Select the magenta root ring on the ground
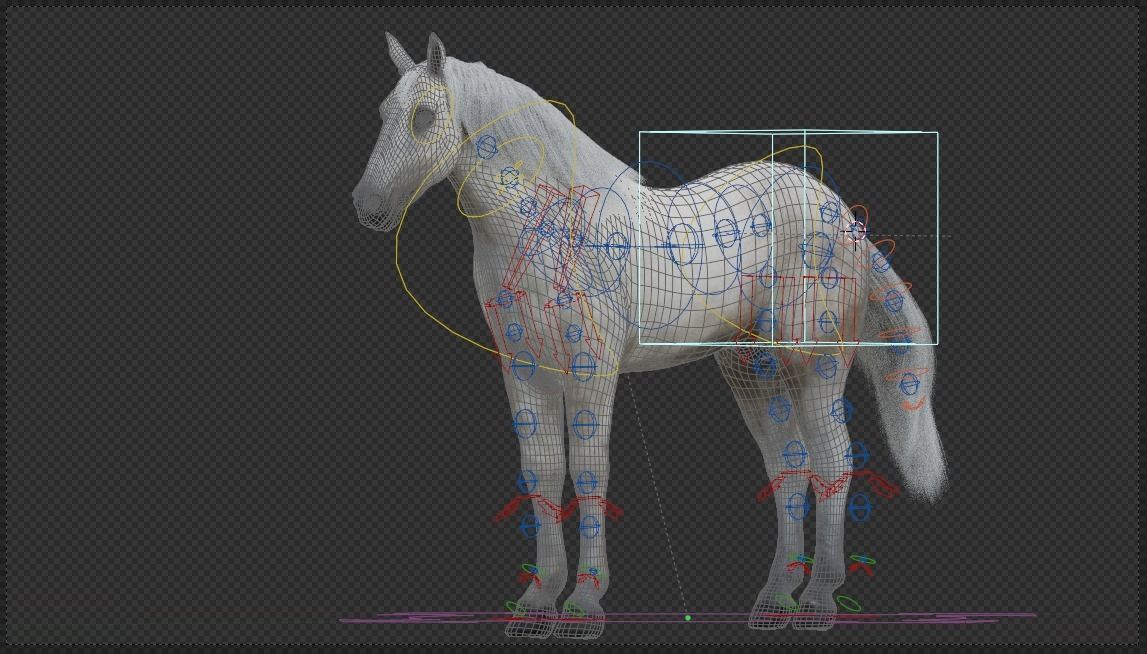Viewport: 1147px width, 654px height. (688, 619)
